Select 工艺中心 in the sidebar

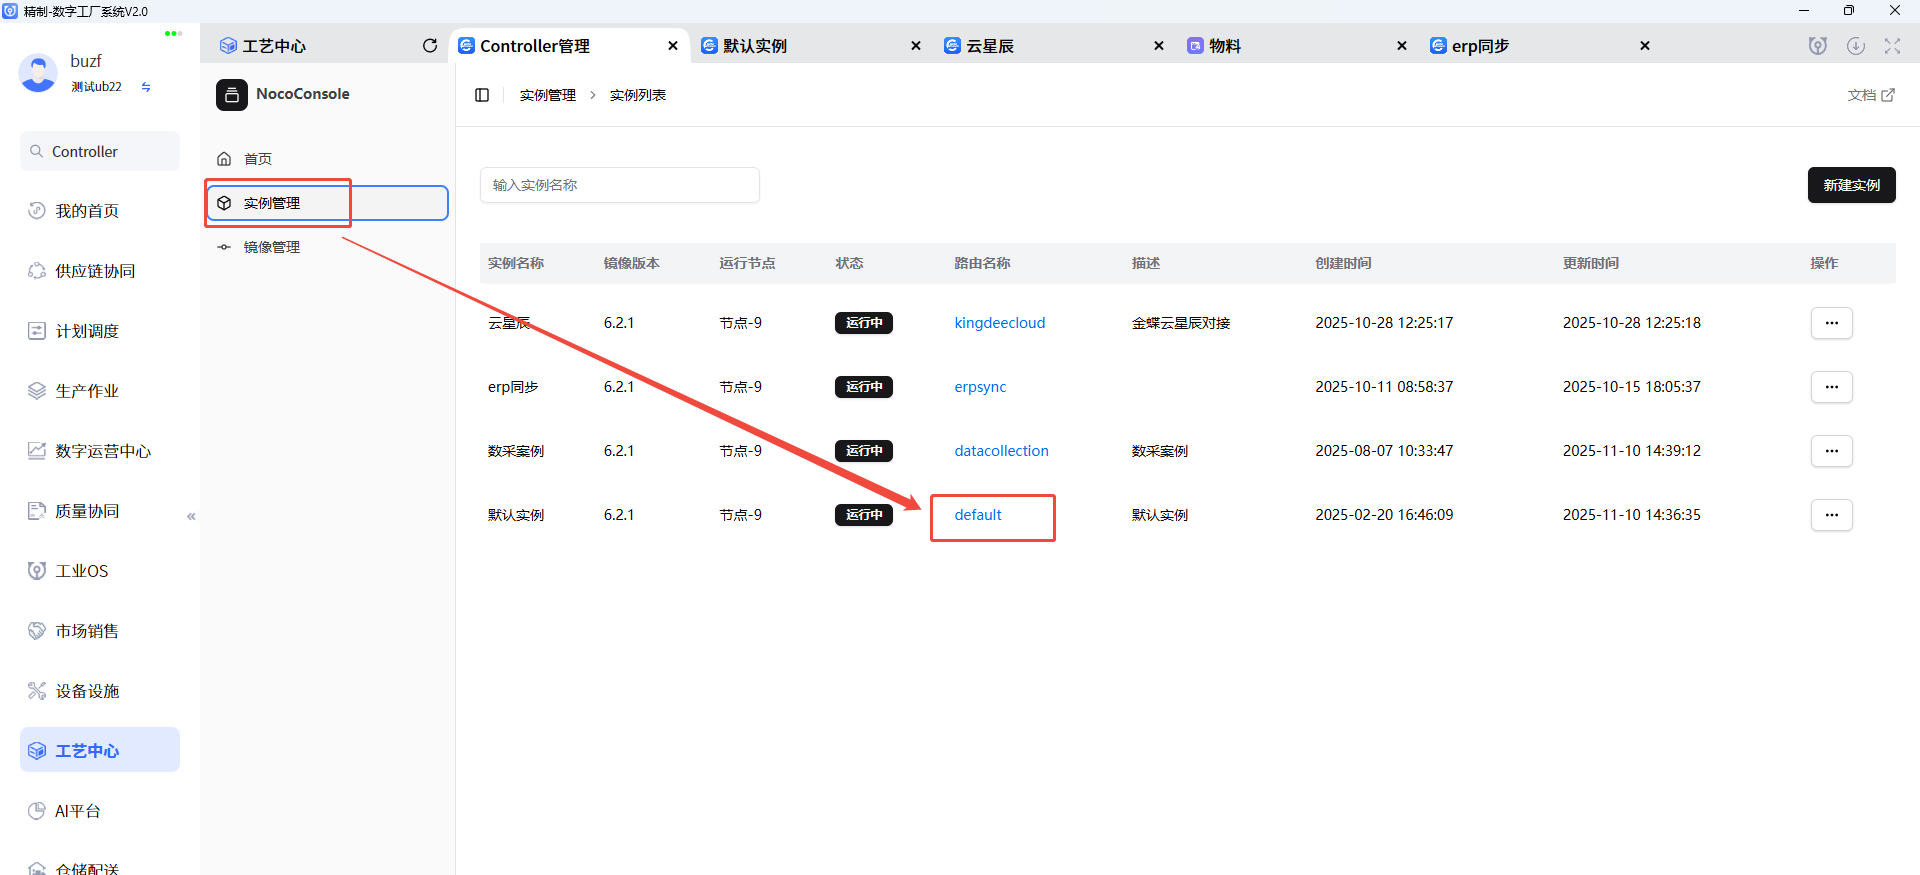click(100, 750)
